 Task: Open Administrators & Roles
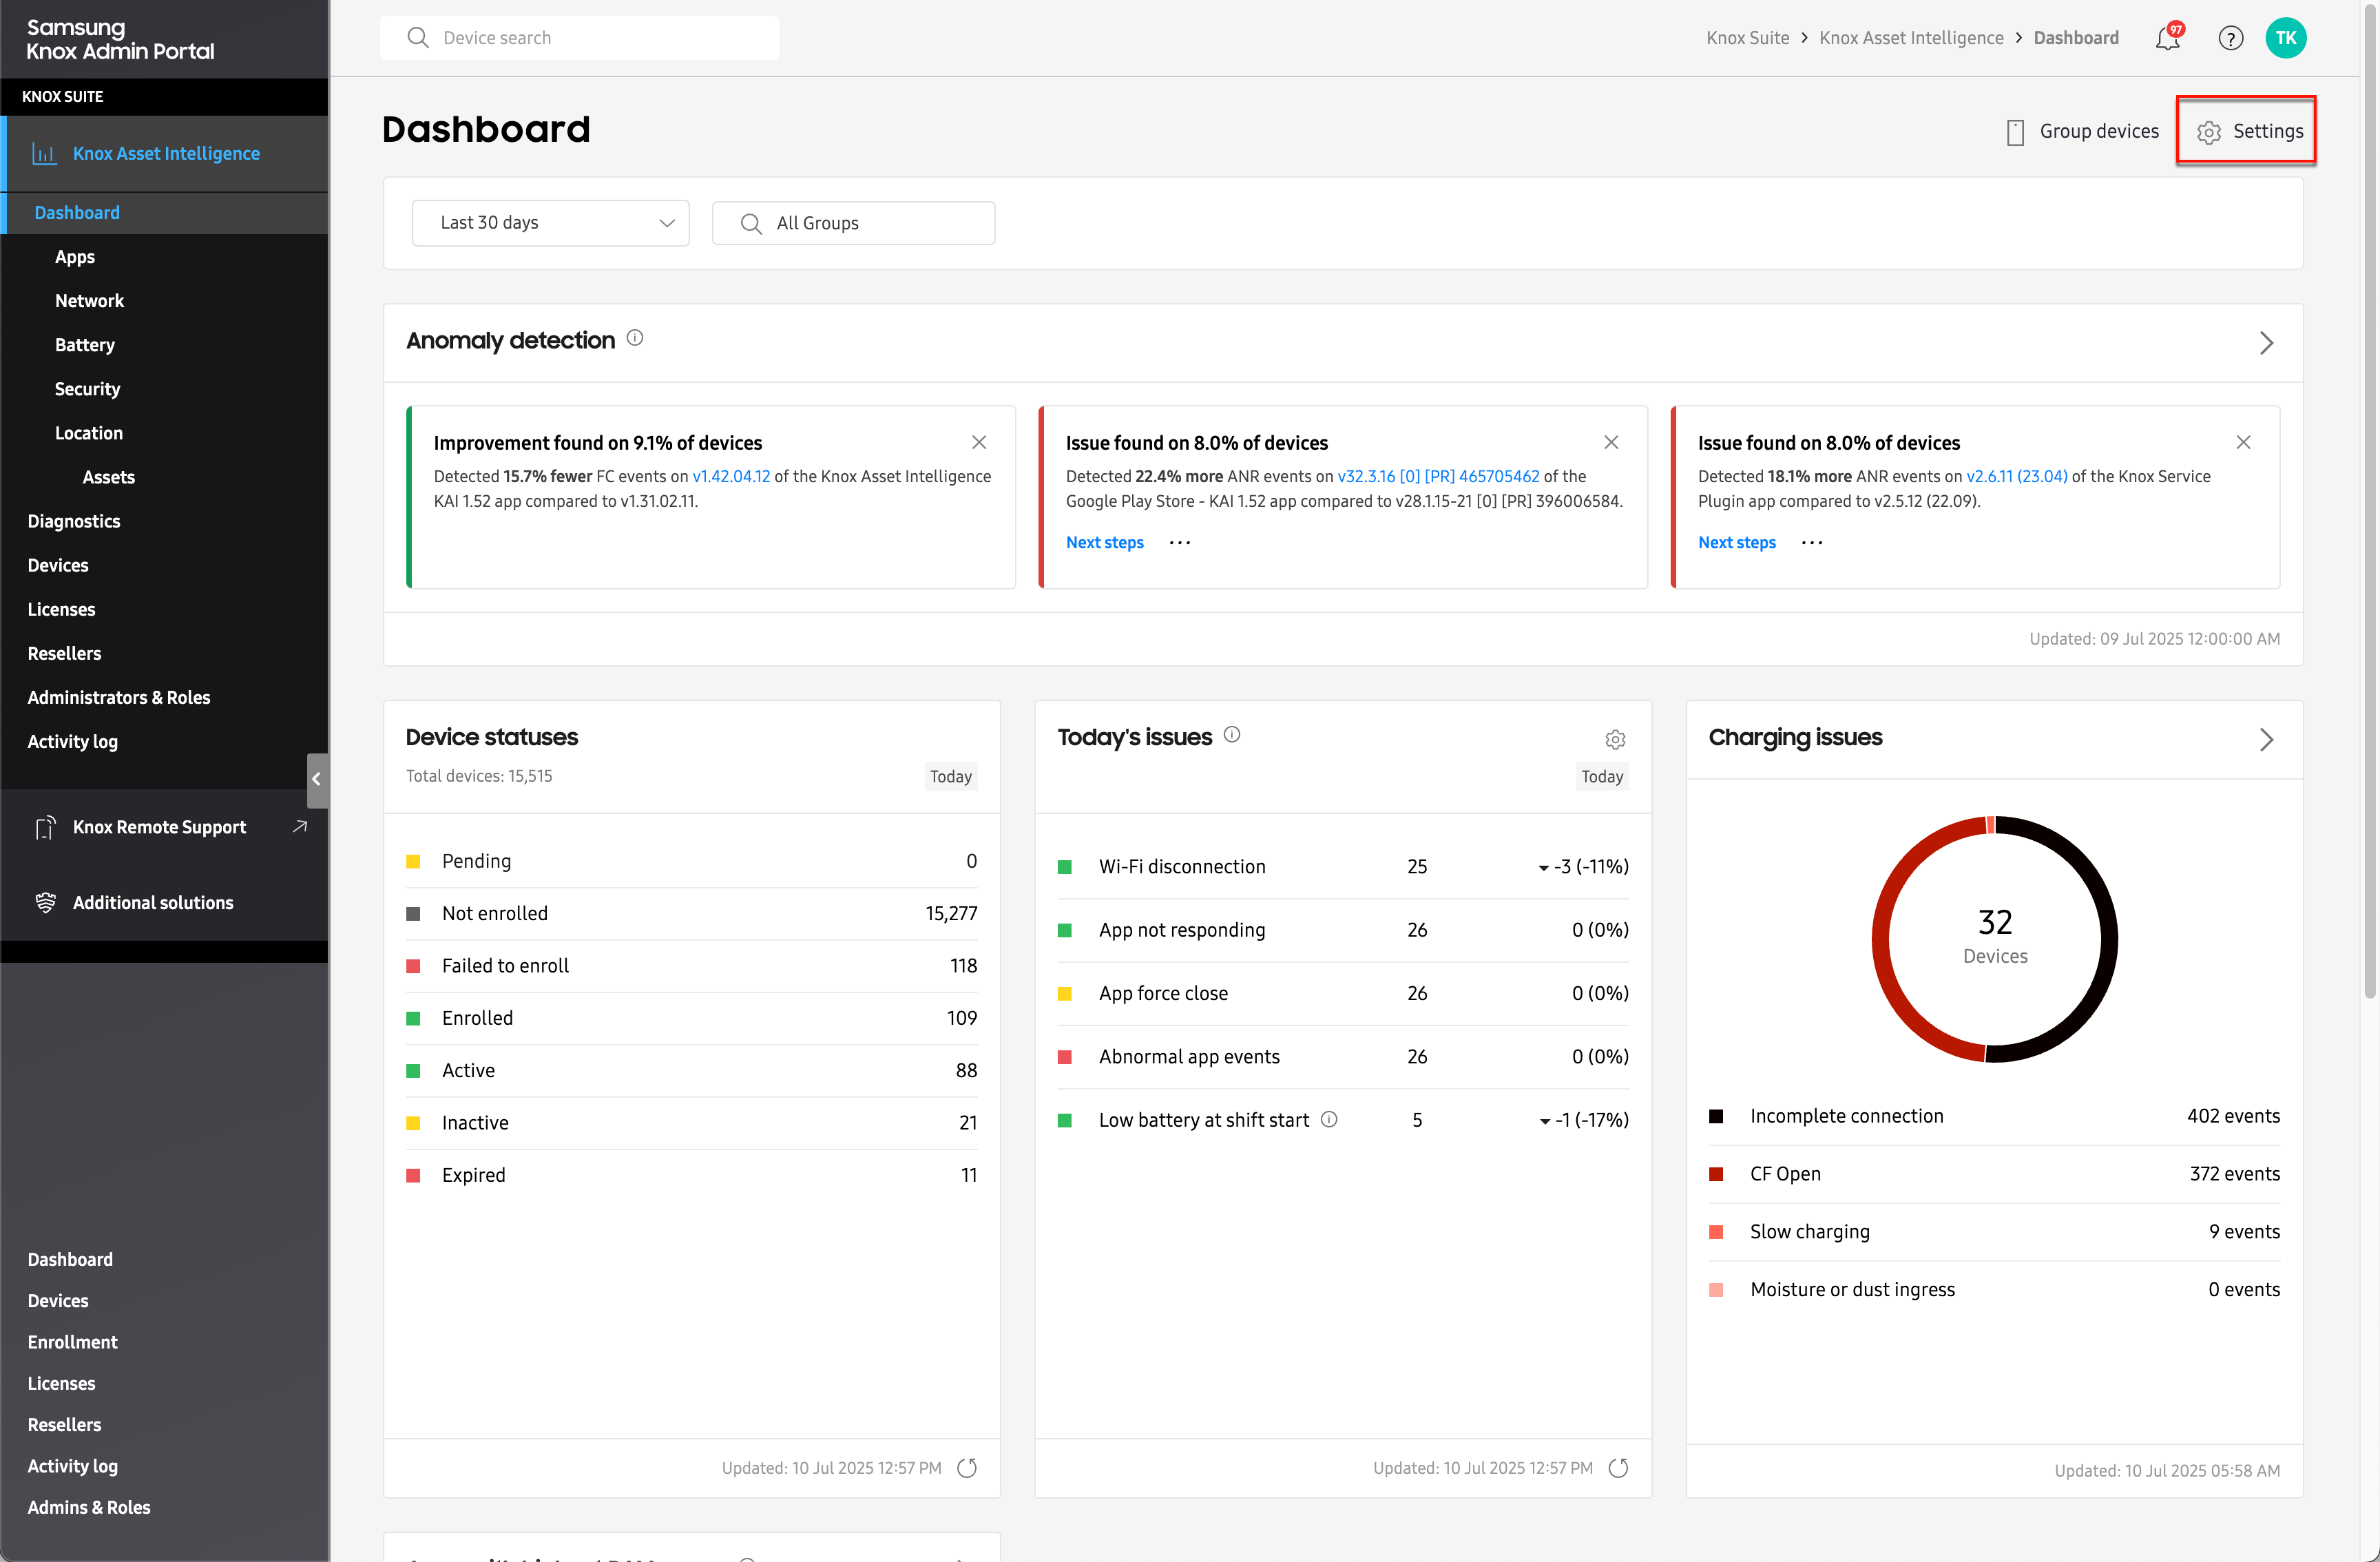point(119,697)
